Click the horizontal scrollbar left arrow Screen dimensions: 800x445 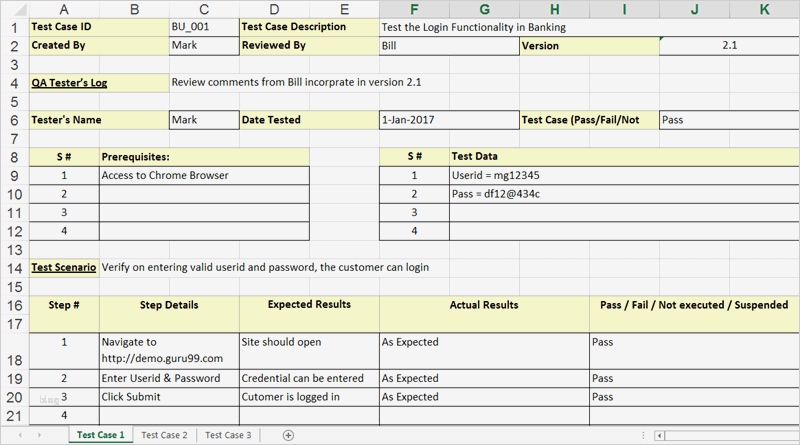(660, 435)
